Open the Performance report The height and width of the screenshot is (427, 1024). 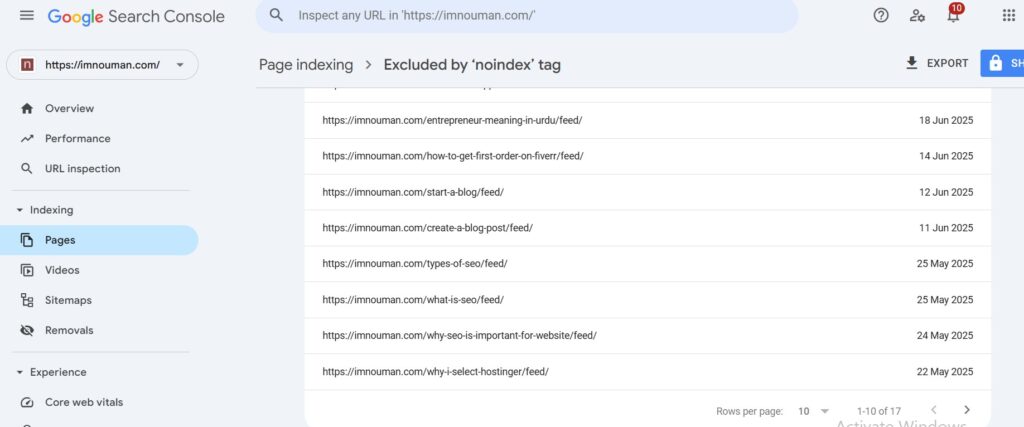pyautogui.click(x=78, y=138)
